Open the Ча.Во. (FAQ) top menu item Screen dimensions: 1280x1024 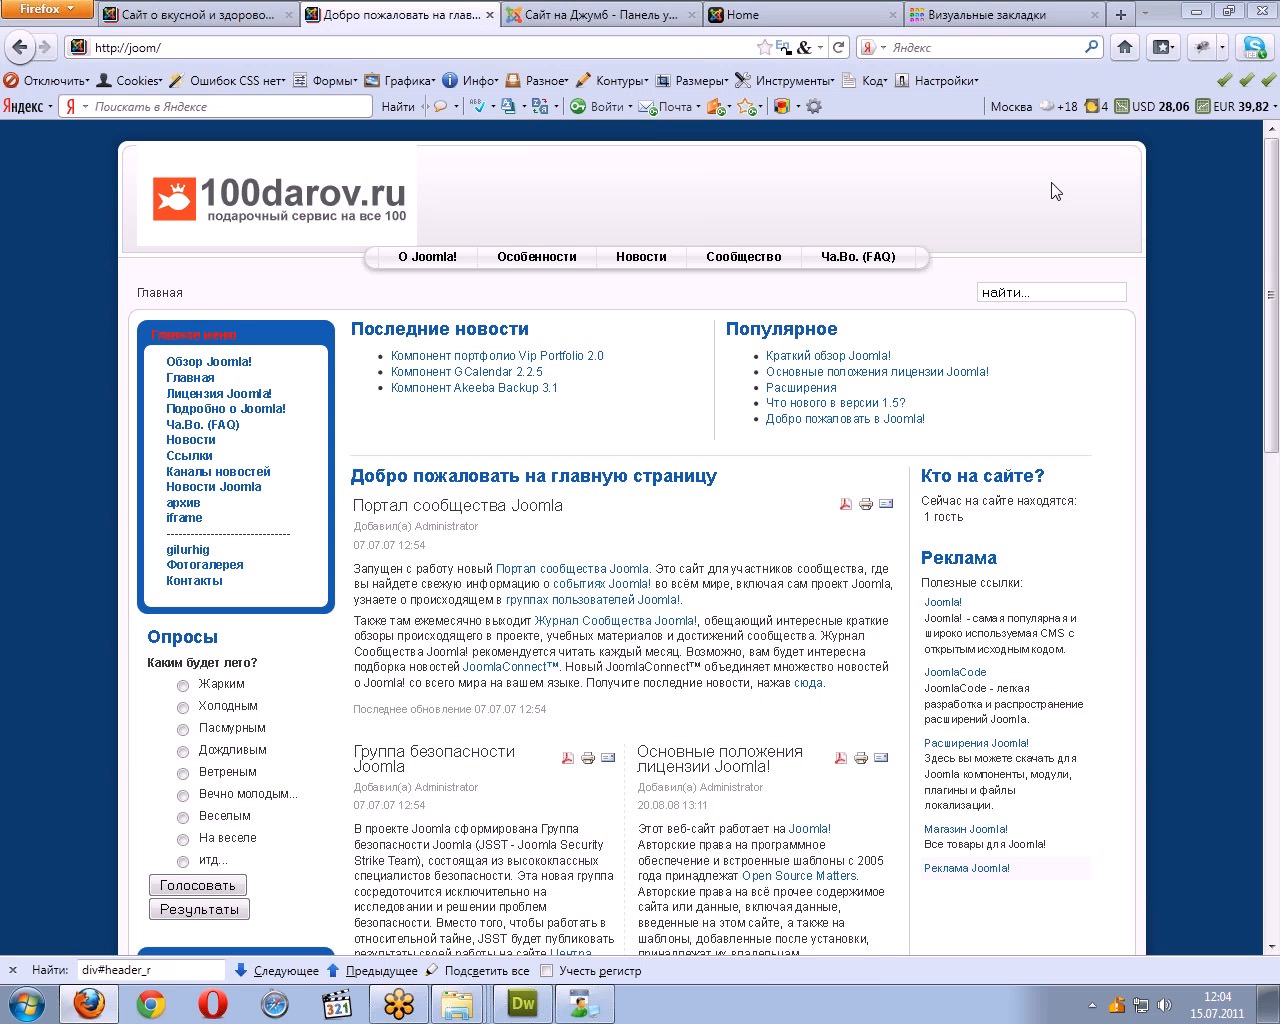click(x=858, y=257)
